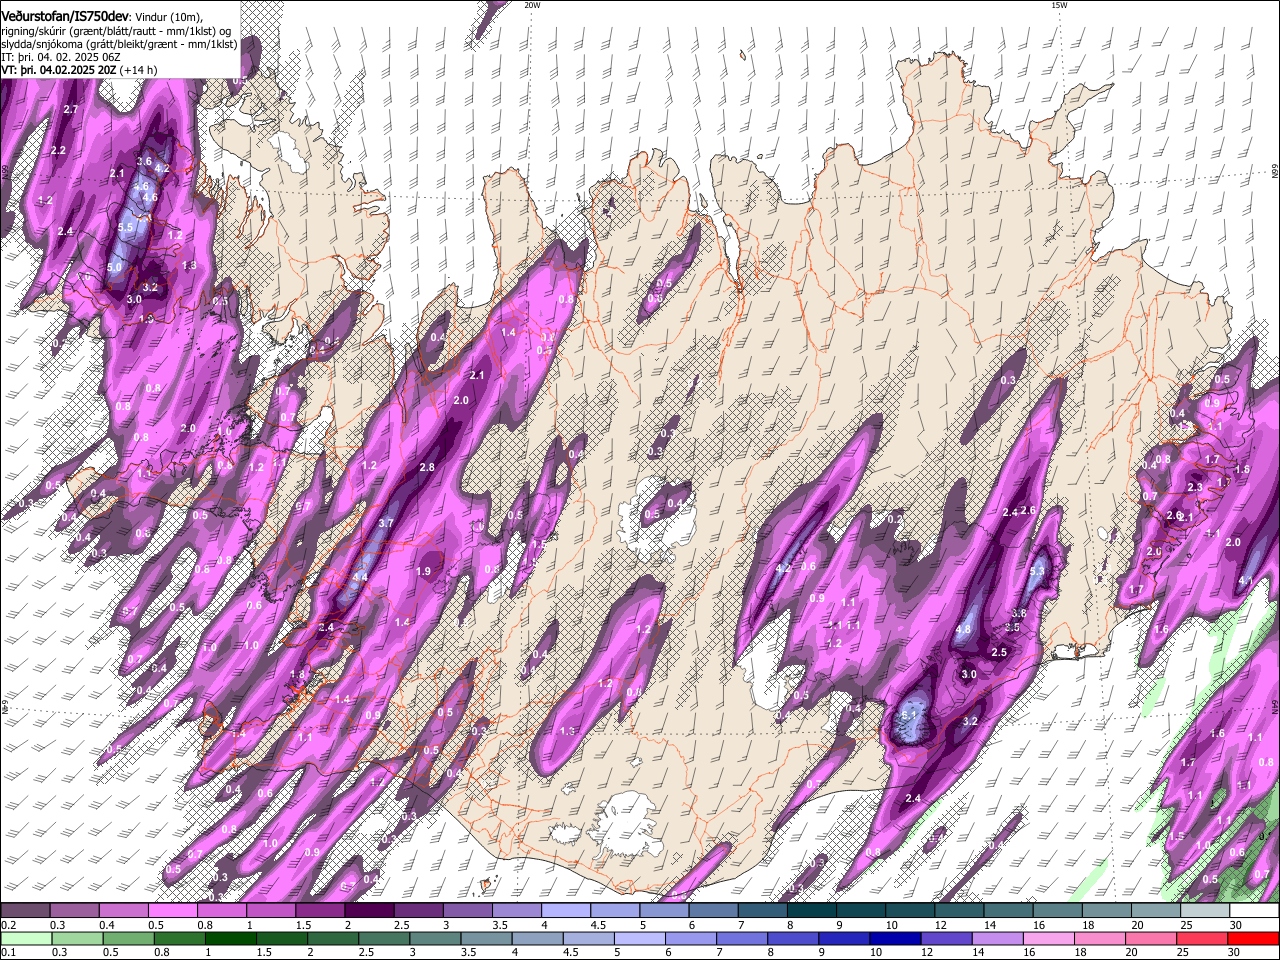Click the '5.1' value near south coast
The image size is (1280, 960).
tap(908, 716)
